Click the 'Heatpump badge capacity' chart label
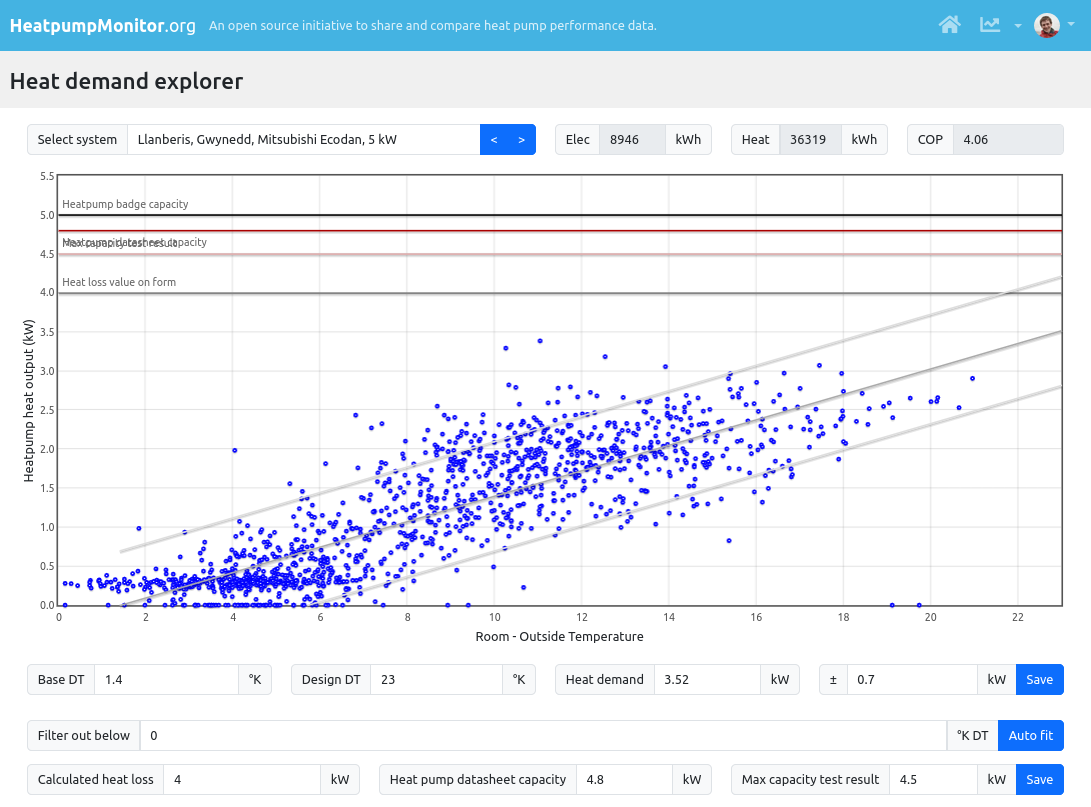Screen dimensions: 1091x807 125,204
